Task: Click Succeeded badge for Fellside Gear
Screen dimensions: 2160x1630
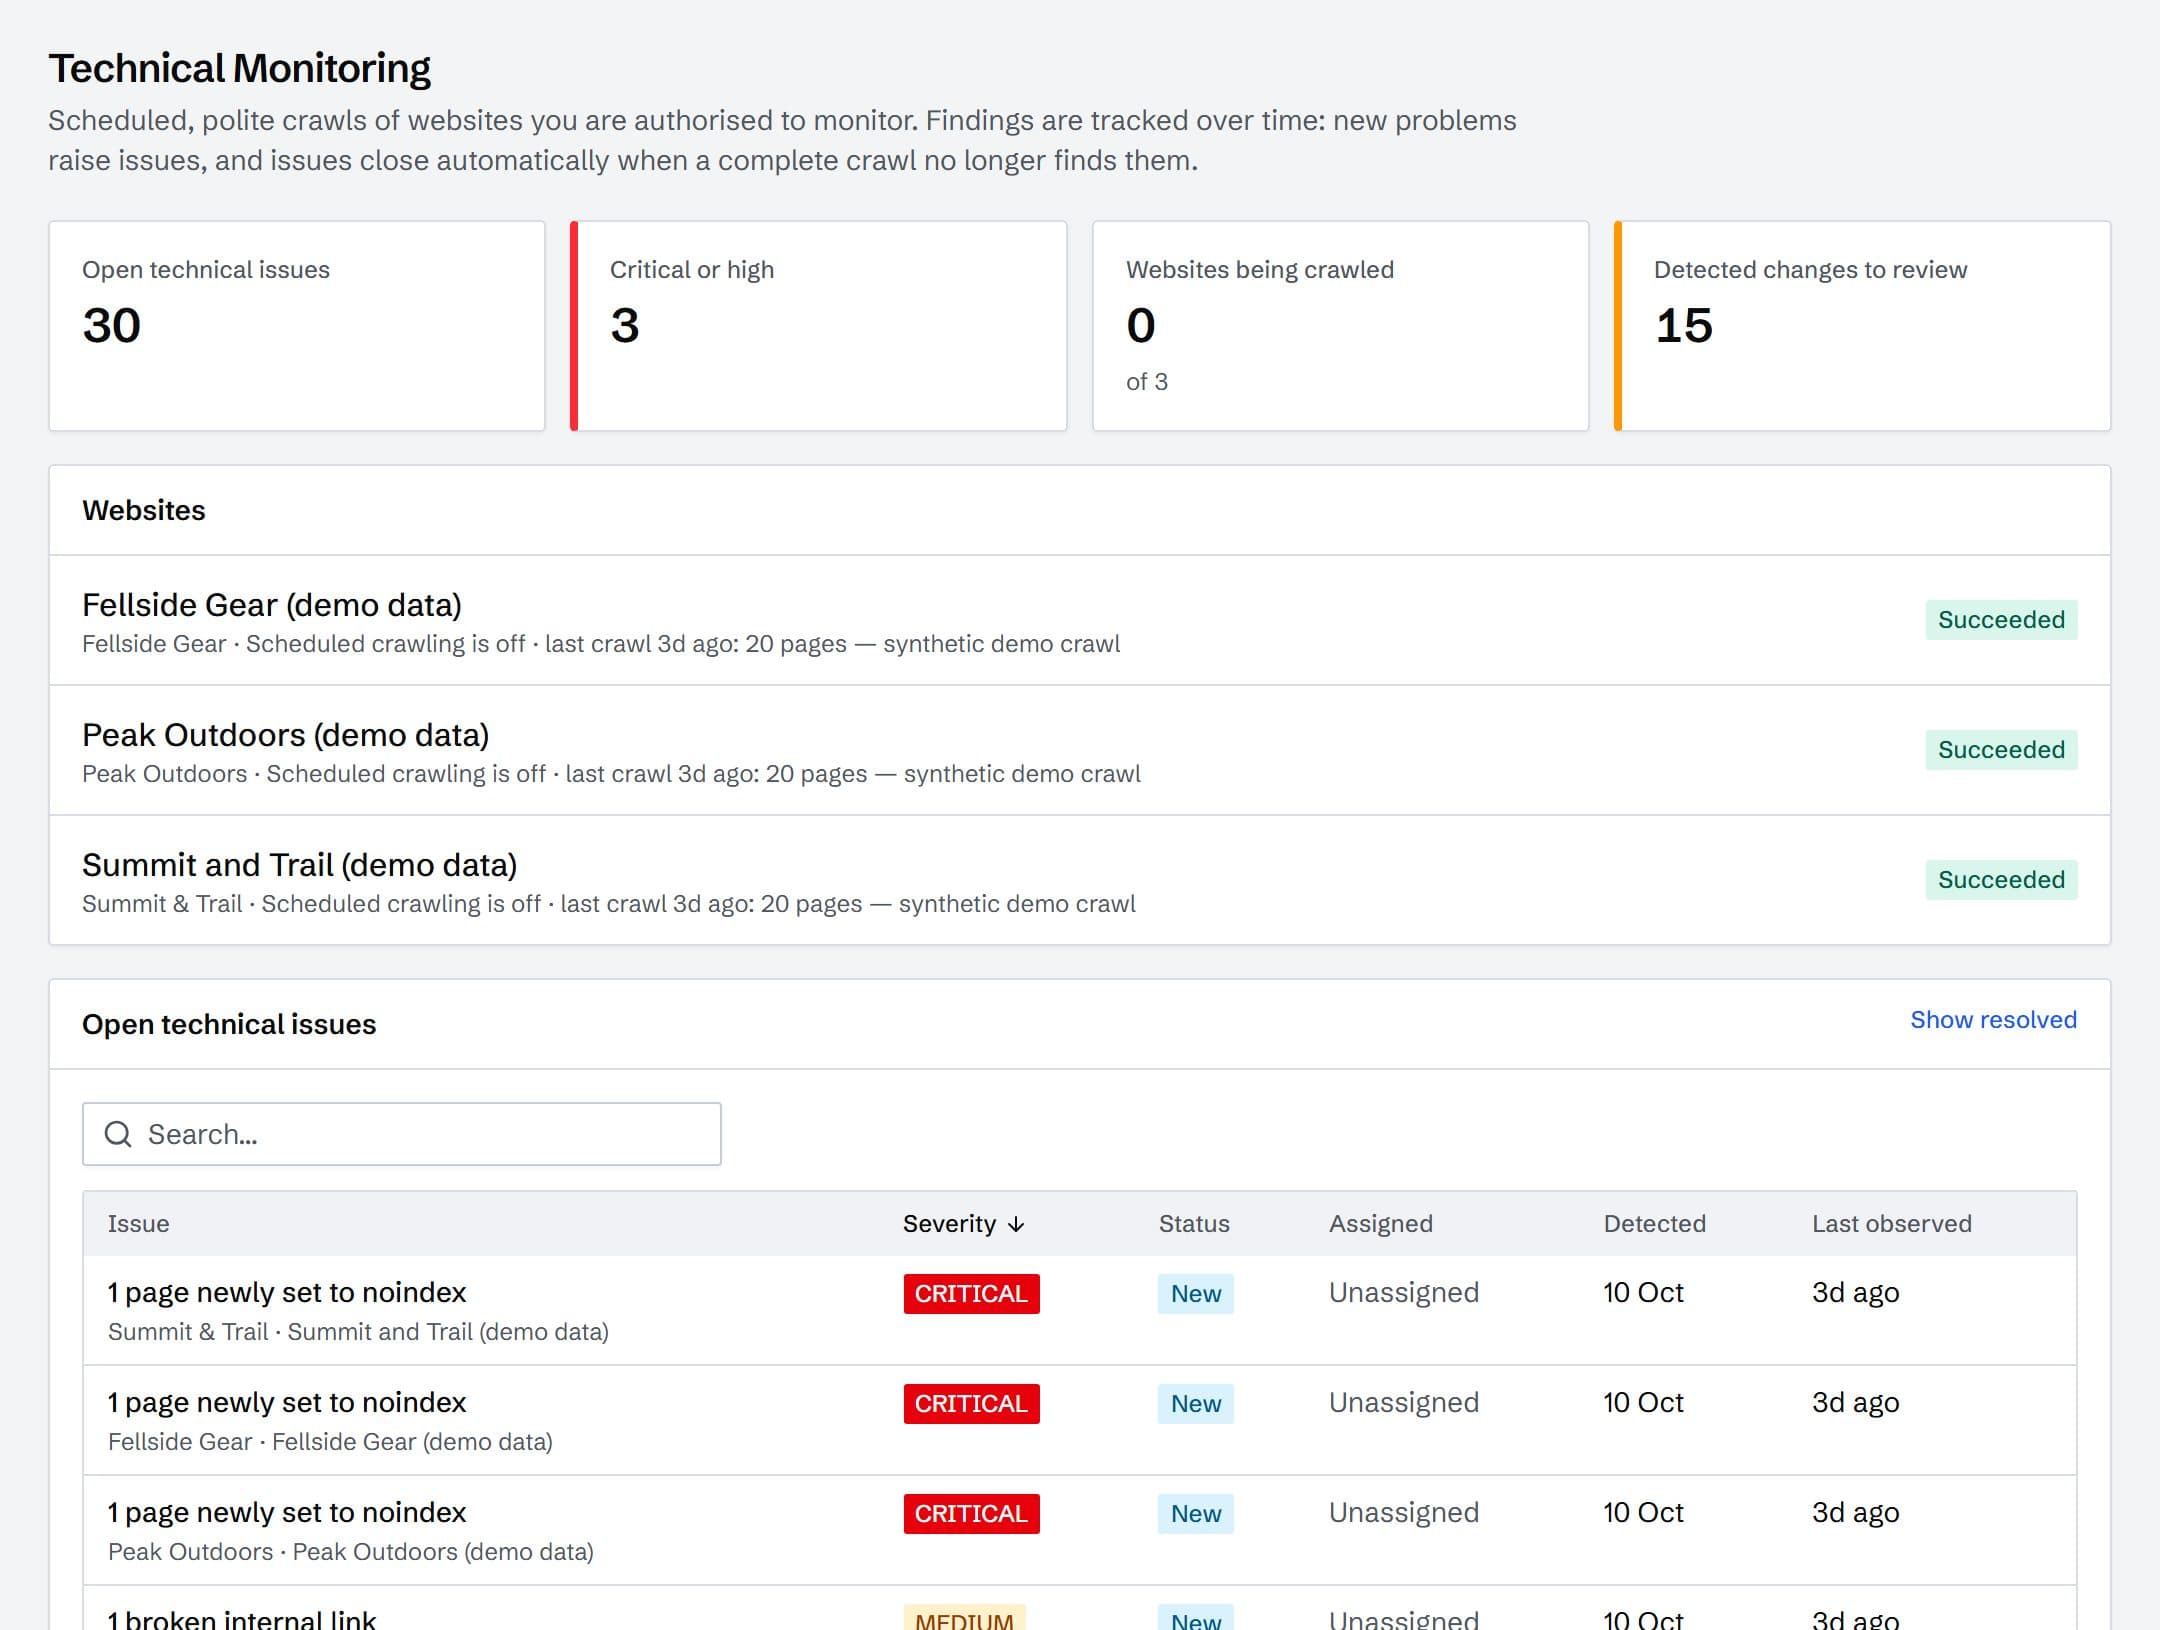Action: [x=2001, y=620]
